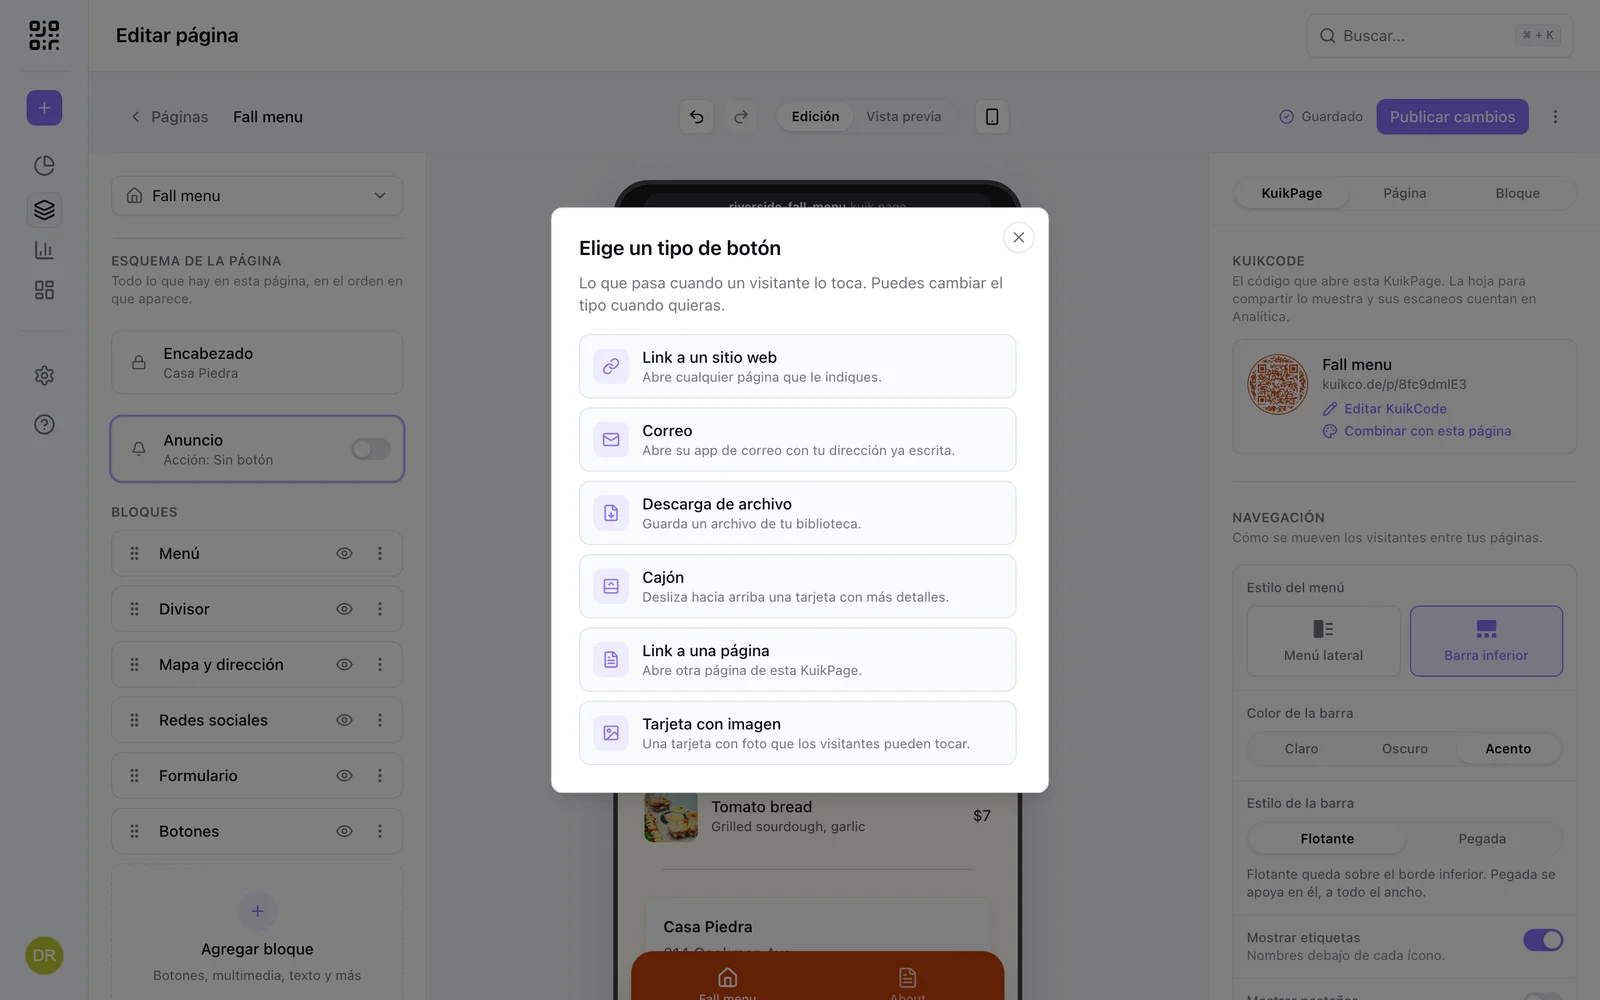Open the options menu for the Divisor block
The width and height of the screenshot is (1600, 1000).
pyautogui.click(x=380, y=609)
